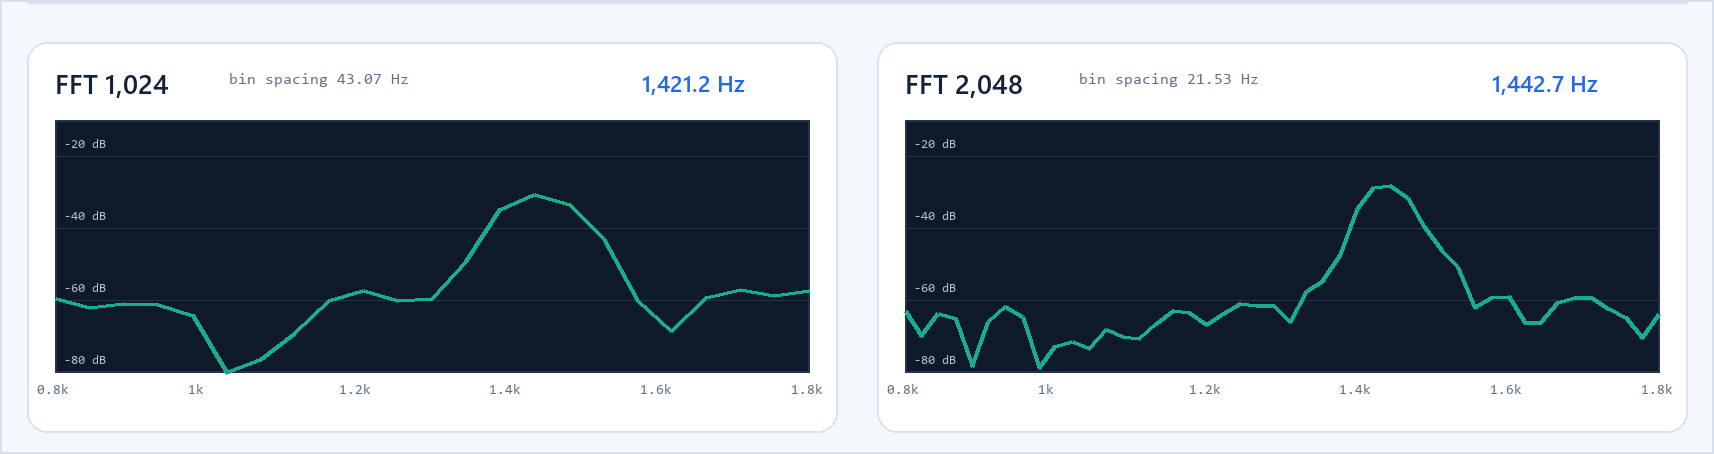Click the 'bin spacing 21.53 Hz' label

[1169, 79]
